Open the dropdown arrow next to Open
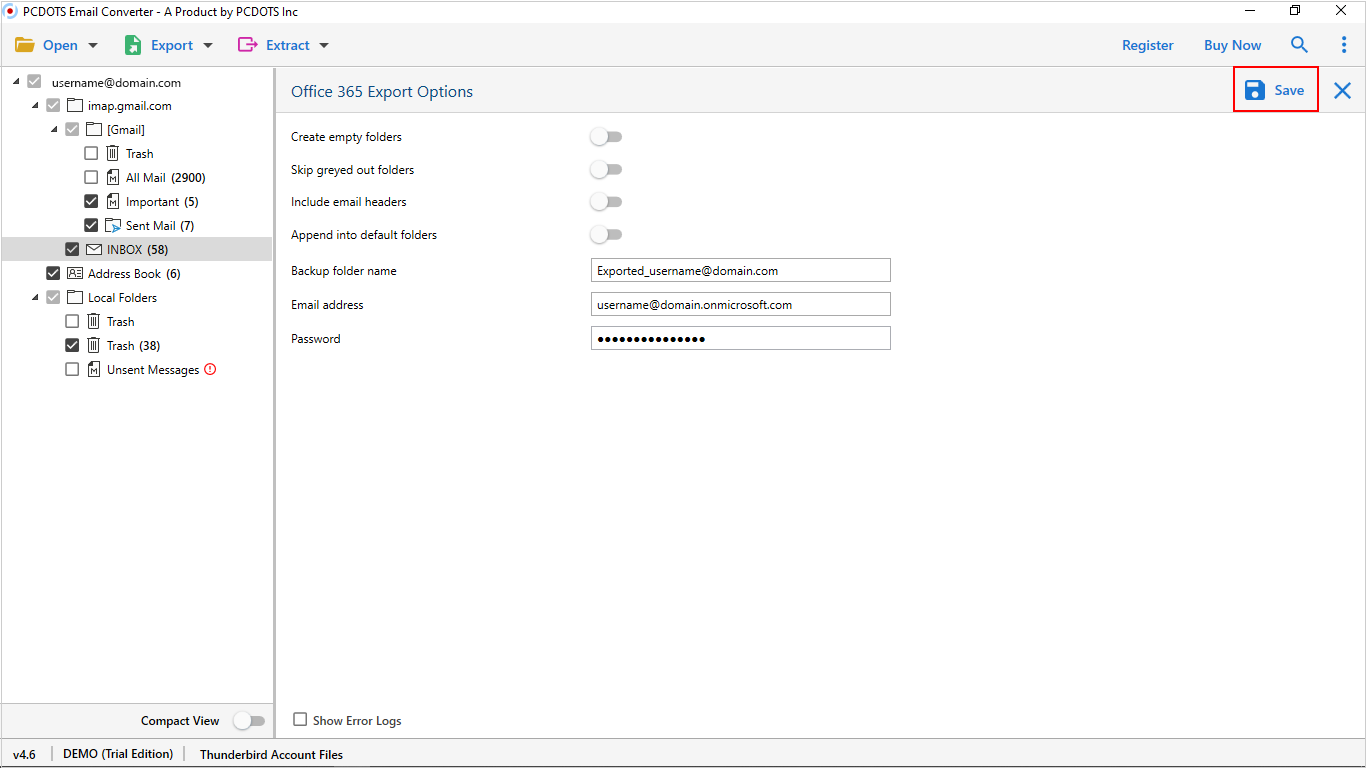1366x768 pixels. coord(94,46)
